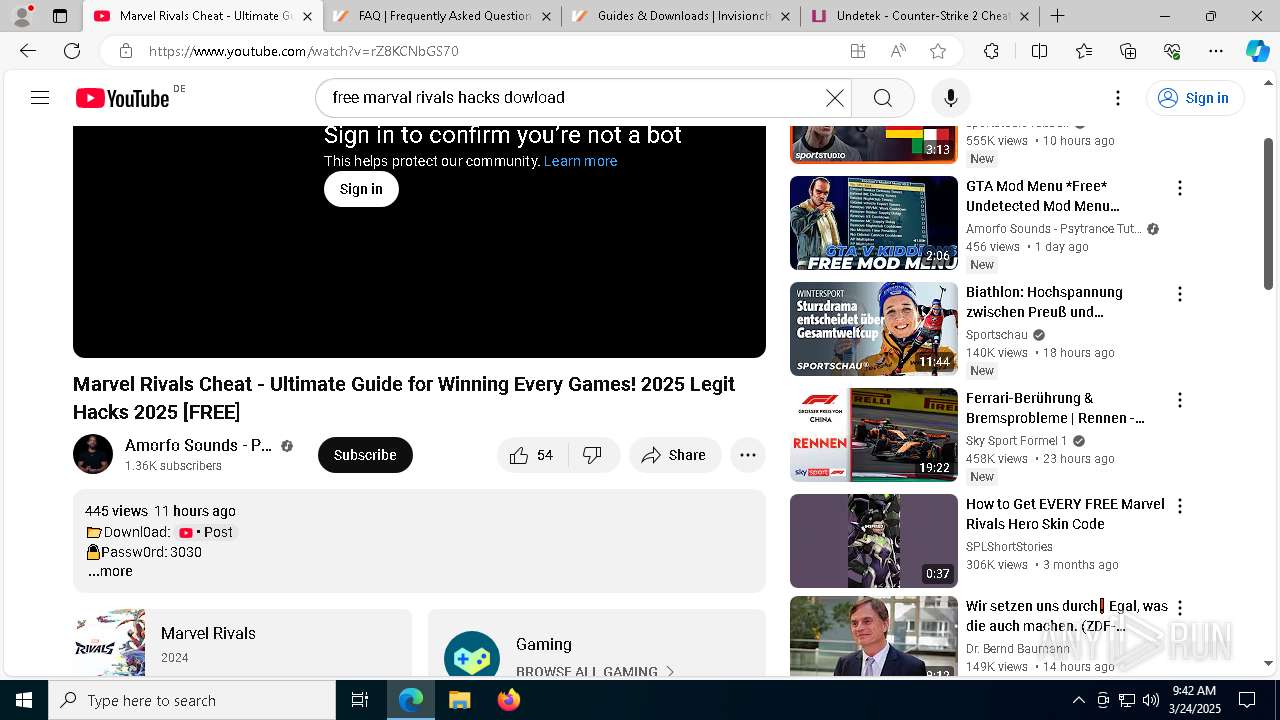This screenshot has height=720, width=1280.
Task: Switch to FAQ Frequently Asked Questions tab
Action: 442,16
